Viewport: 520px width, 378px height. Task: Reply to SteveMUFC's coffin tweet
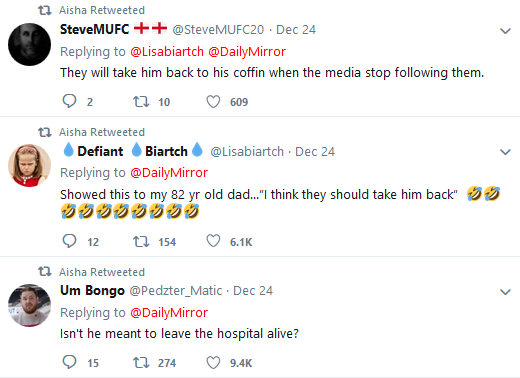tap(69, 101)
